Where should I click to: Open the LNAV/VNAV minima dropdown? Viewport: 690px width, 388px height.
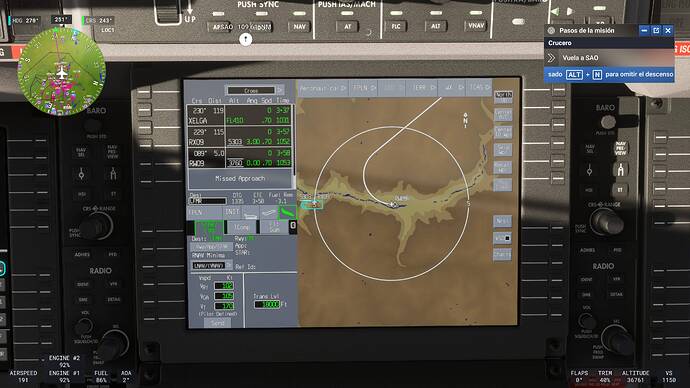pos(212,266)
